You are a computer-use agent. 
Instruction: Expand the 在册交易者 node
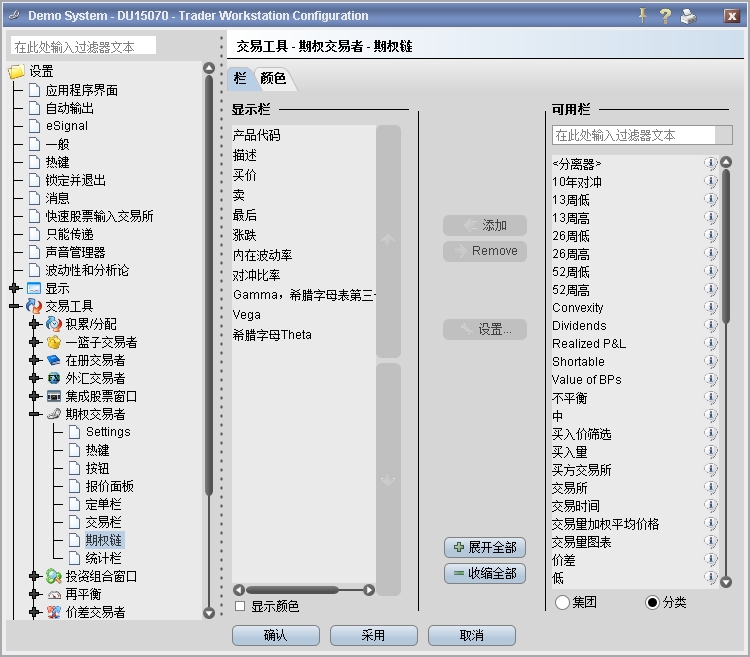[x=34, y=360]
